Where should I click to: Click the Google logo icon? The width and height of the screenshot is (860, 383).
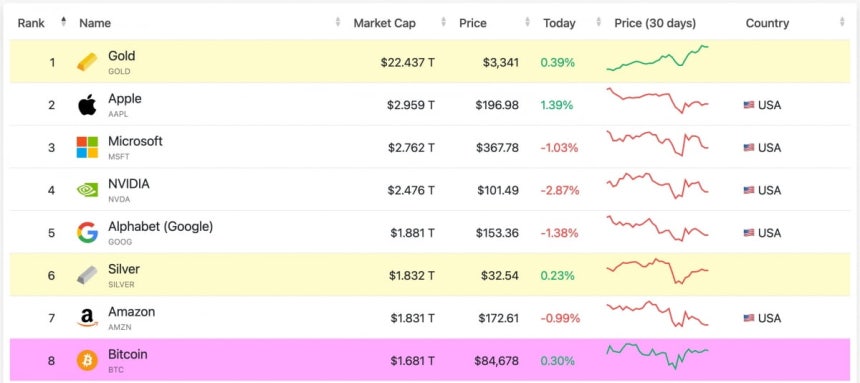coord(87,233)
